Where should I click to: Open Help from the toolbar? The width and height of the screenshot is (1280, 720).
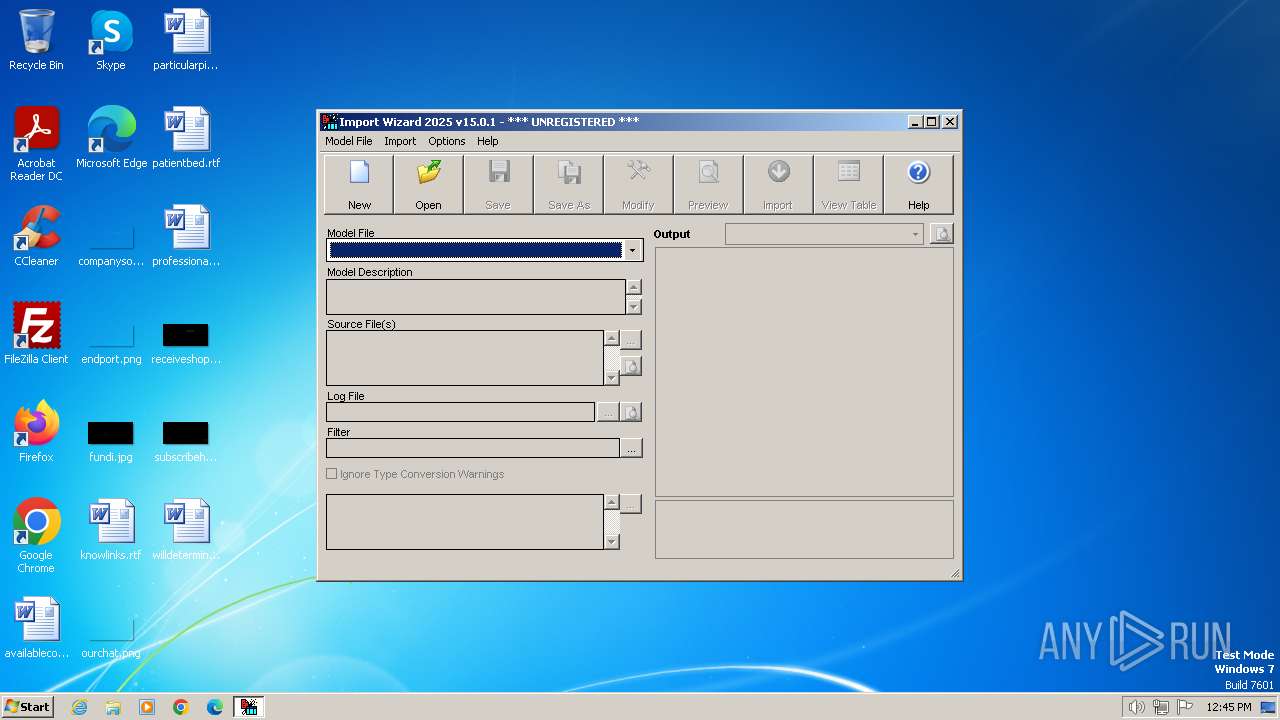click(918, 184)
